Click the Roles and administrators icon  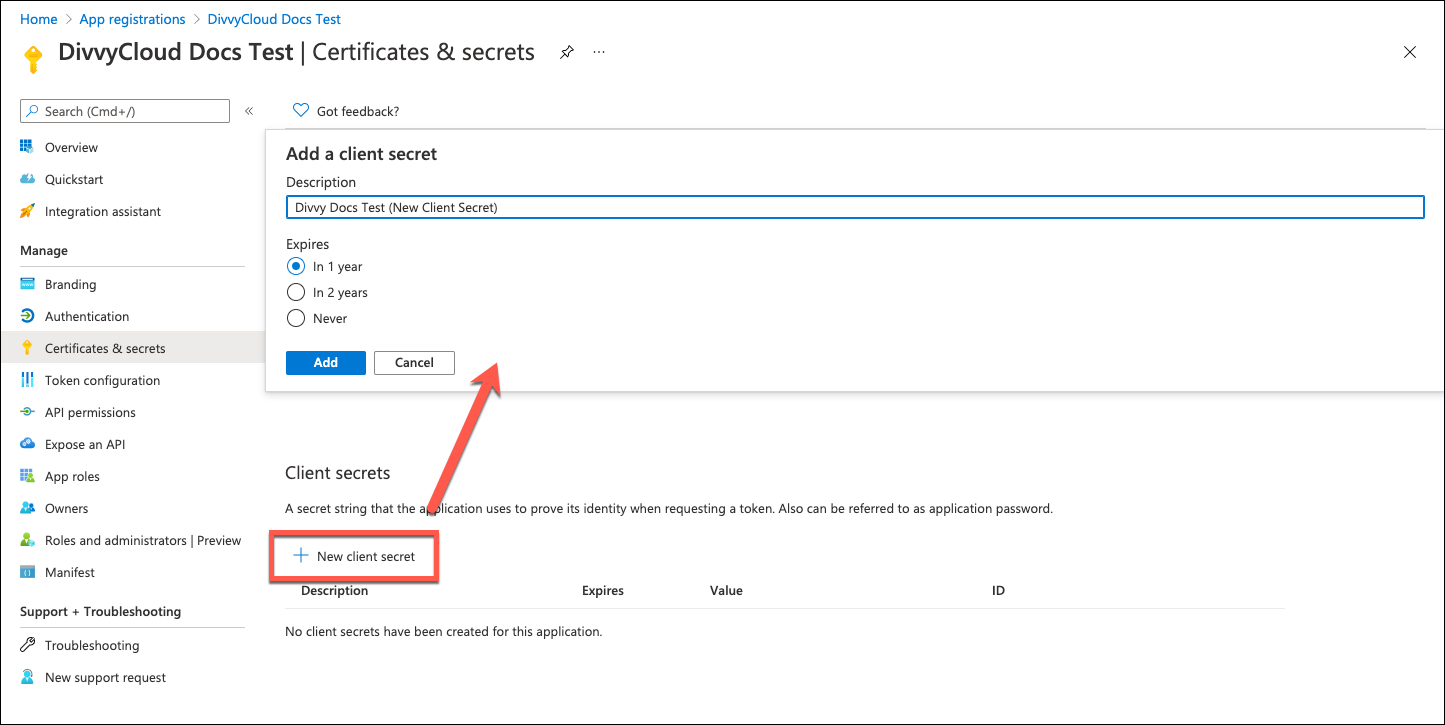pyautogui.click(x=27, y=540)
